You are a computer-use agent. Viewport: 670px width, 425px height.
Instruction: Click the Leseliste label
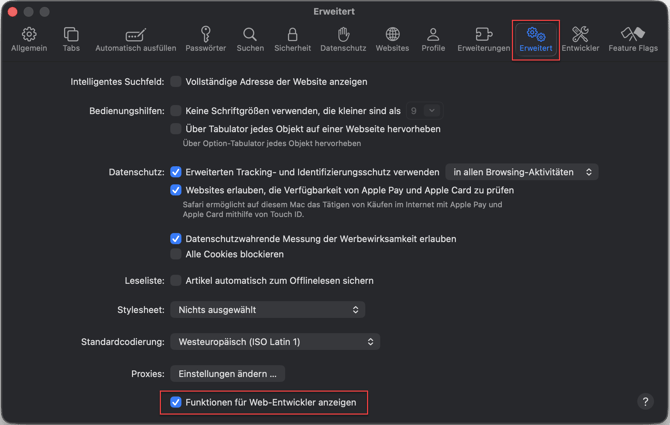point(144,281)
